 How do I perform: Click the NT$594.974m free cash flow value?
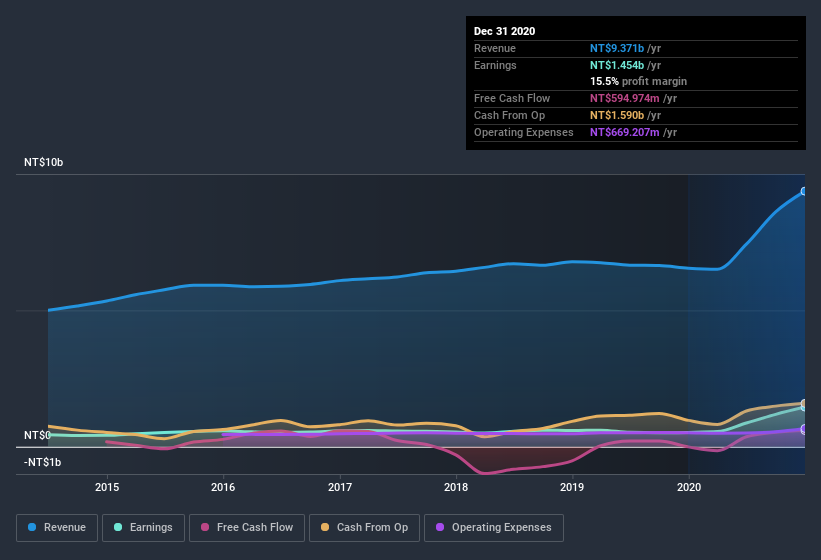click(624, 98)
